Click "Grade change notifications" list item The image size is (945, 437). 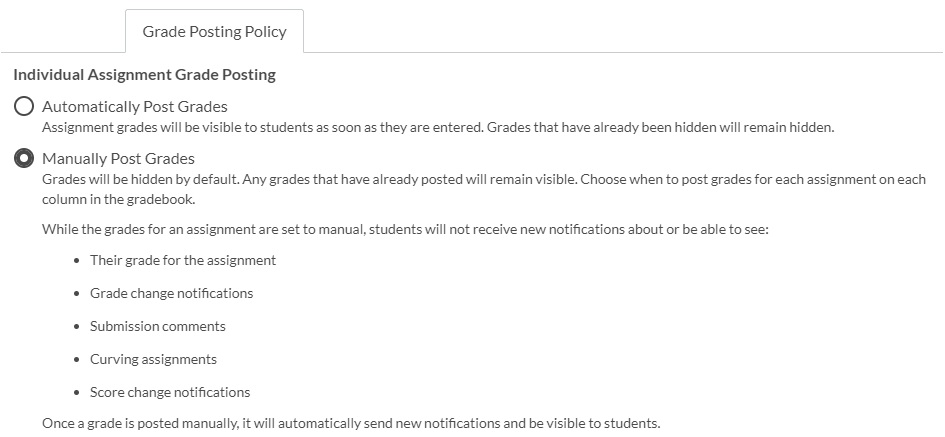171,293
